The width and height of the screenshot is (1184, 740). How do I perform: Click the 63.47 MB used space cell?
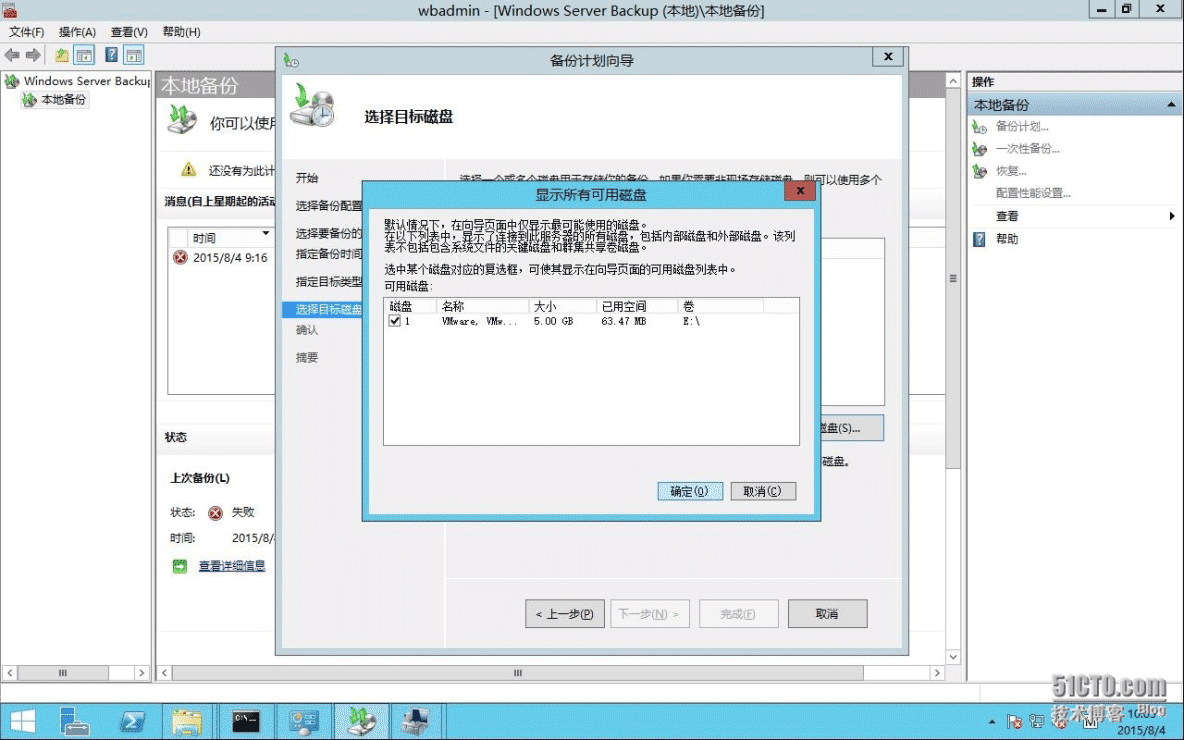pos(624,322)
